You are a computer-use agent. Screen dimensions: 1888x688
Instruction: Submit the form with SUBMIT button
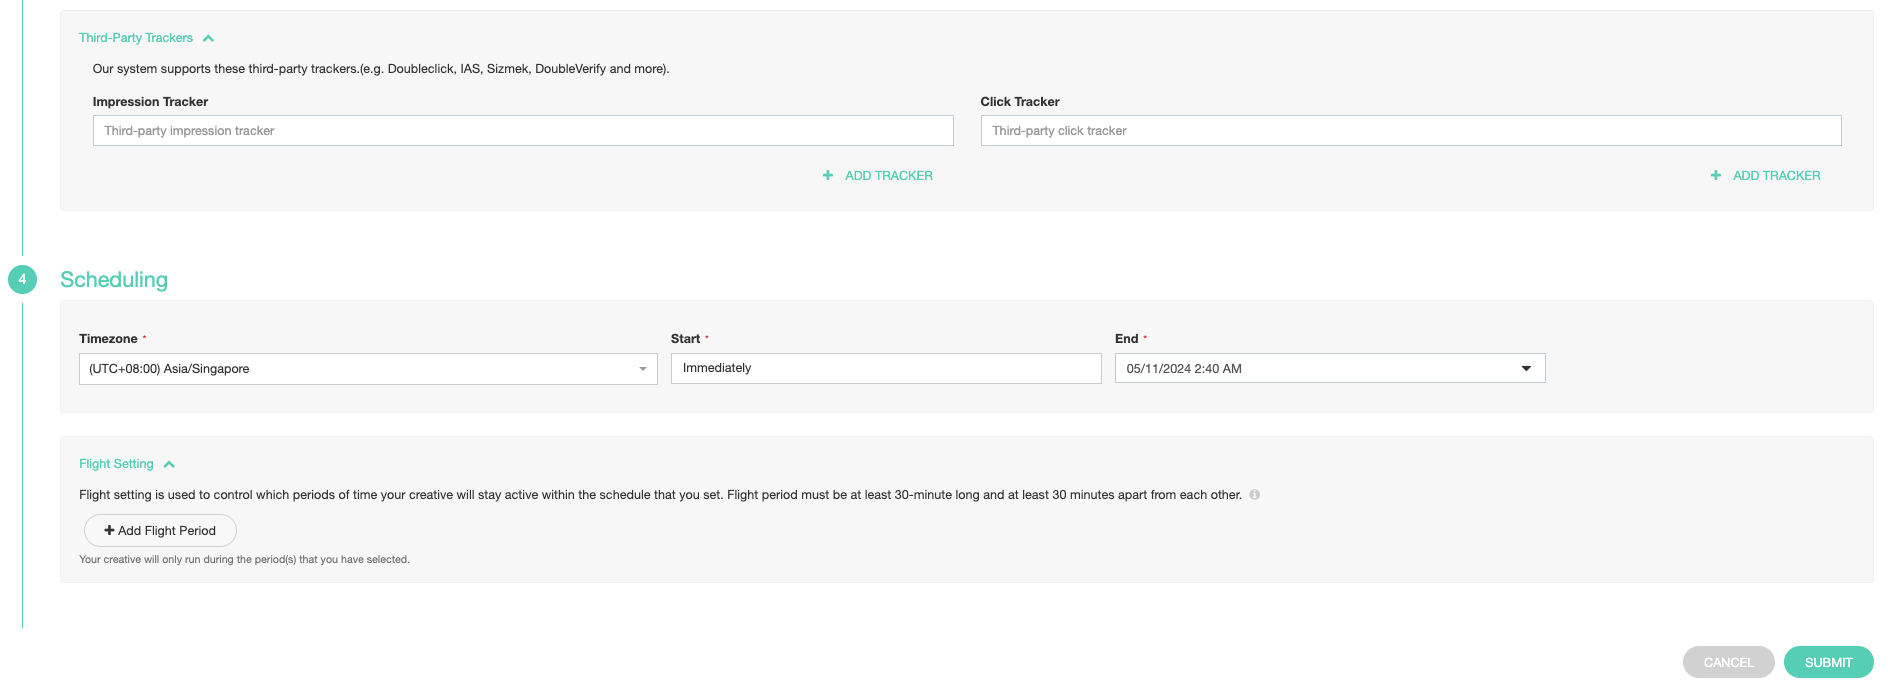tap(1828, 662)
